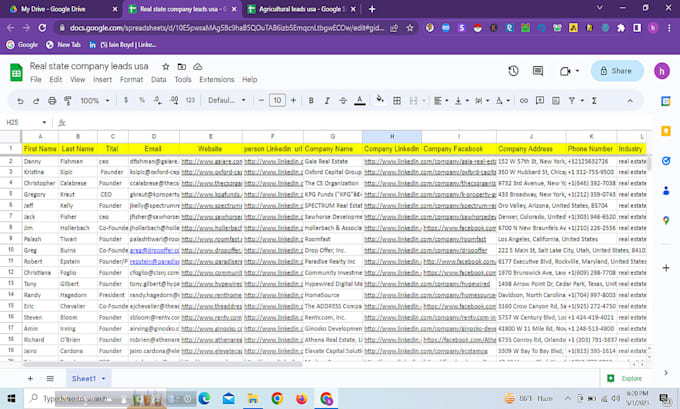The width and height of the screenshot is (680, 409).
Task: Open number format 123 dropdown
Action: pos(190,100)
